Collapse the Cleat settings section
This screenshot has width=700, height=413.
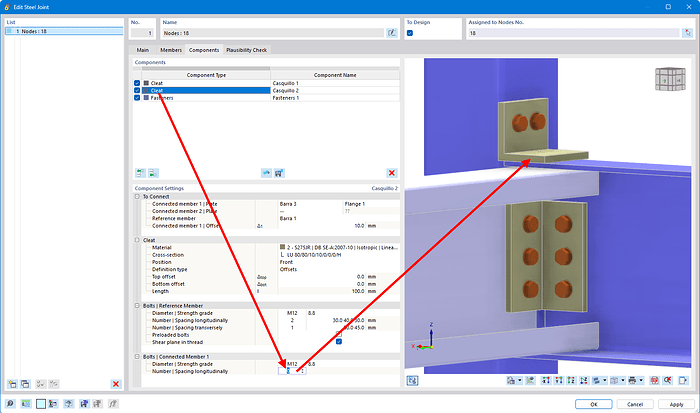pos(136,240)
